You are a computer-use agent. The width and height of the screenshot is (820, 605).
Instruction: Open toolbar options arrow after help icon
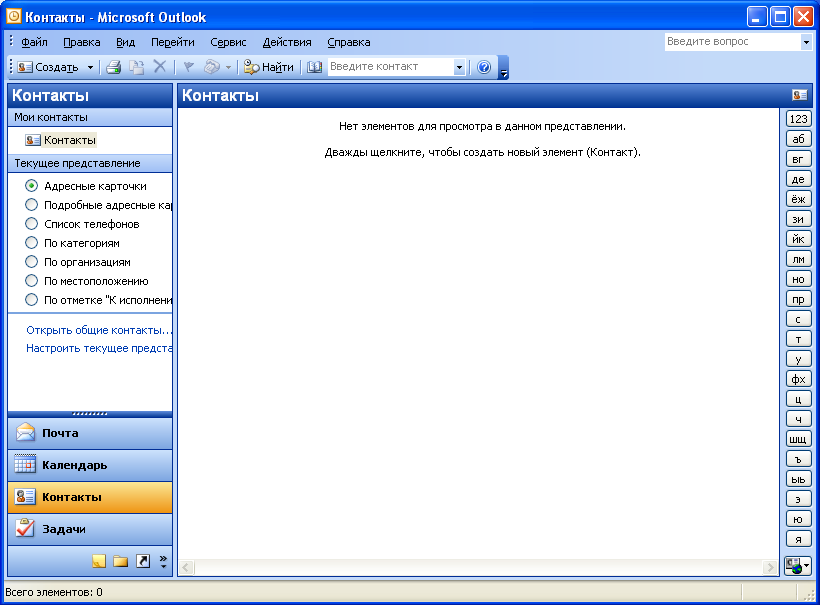(x=504, y=67)
